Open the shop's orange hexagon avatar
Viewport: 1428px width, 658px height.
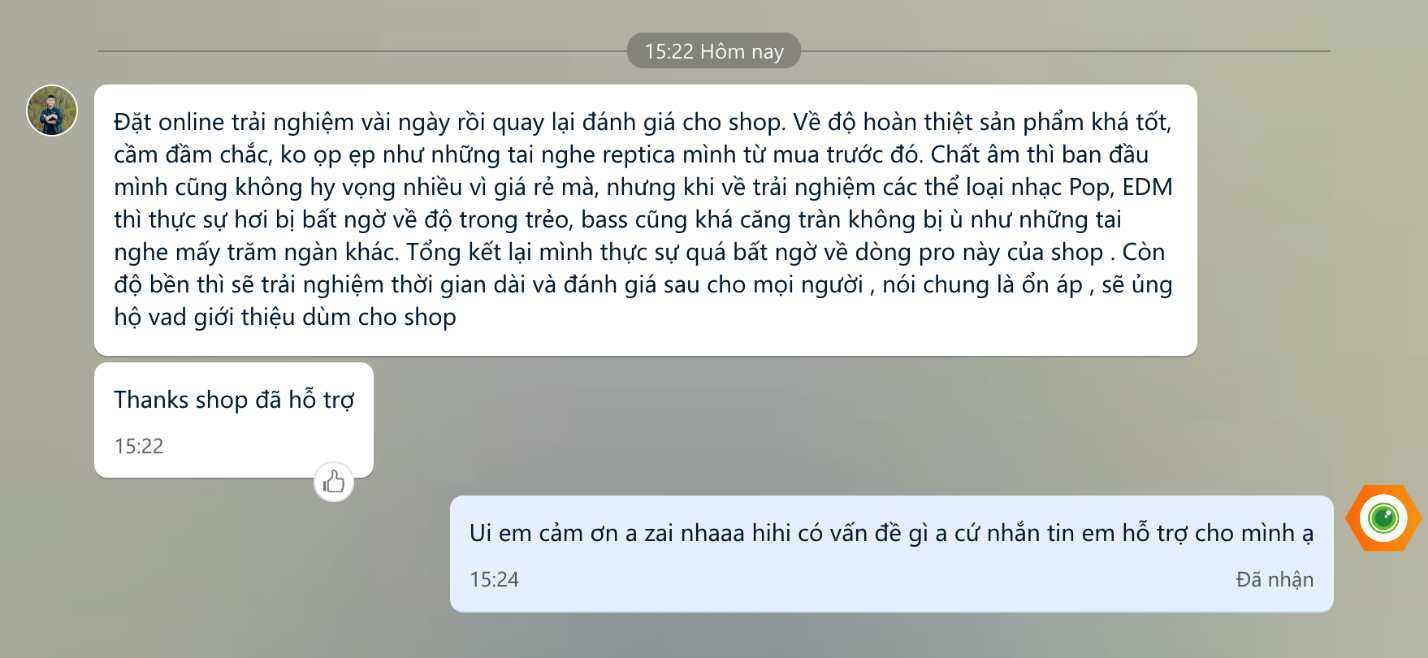click(1384, 518)
